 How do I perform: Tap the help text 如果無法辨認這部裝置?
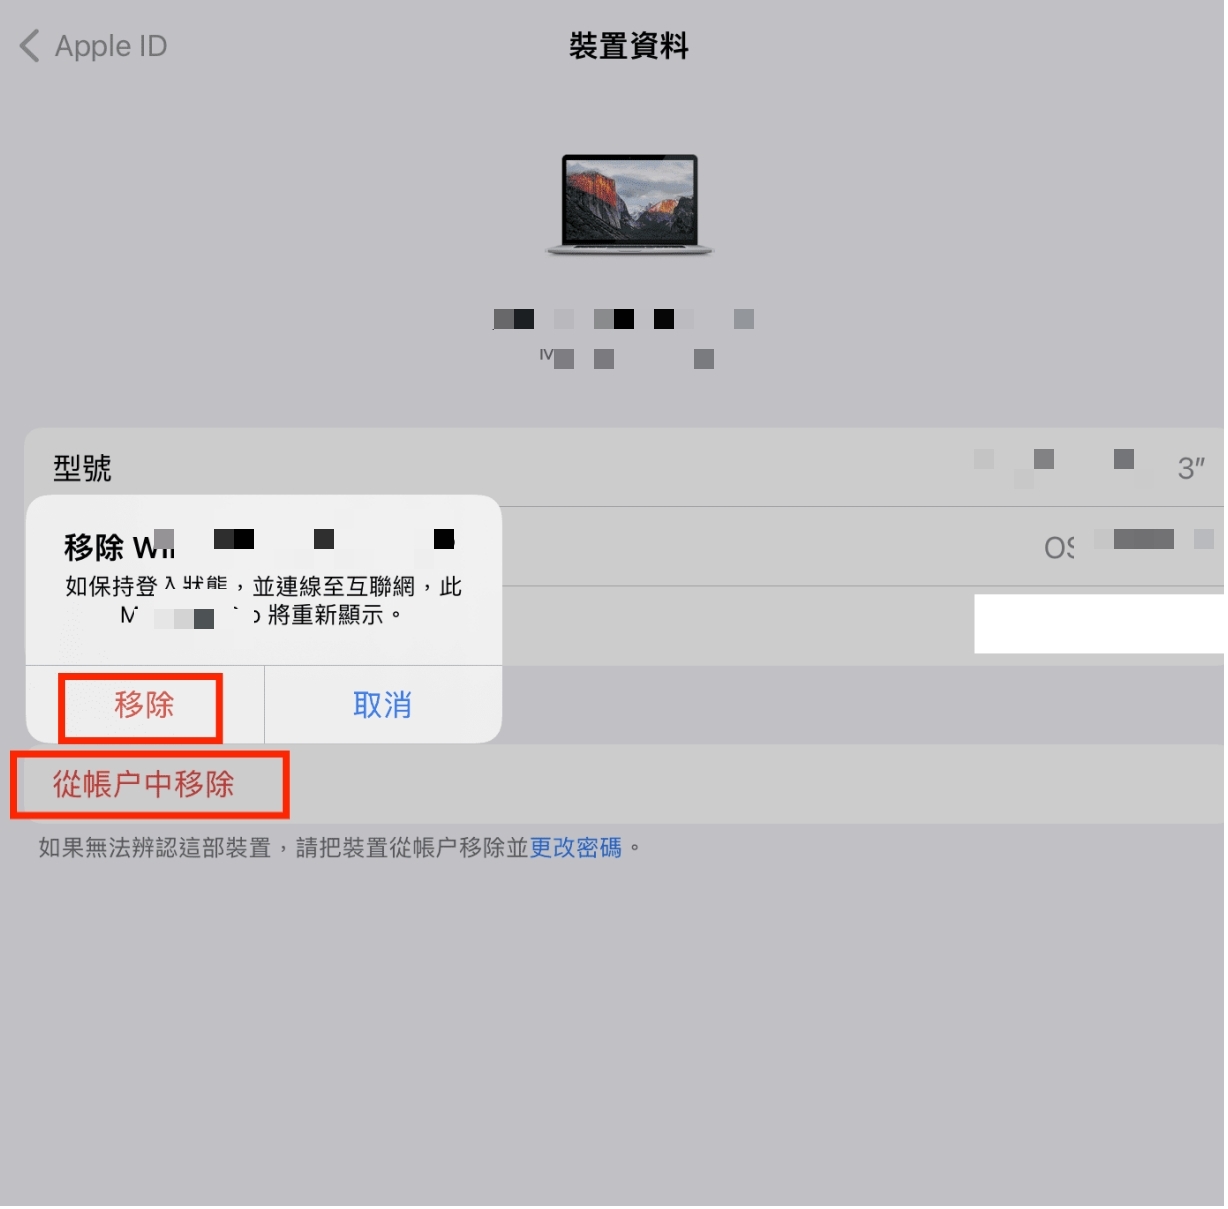pos(155,849)
